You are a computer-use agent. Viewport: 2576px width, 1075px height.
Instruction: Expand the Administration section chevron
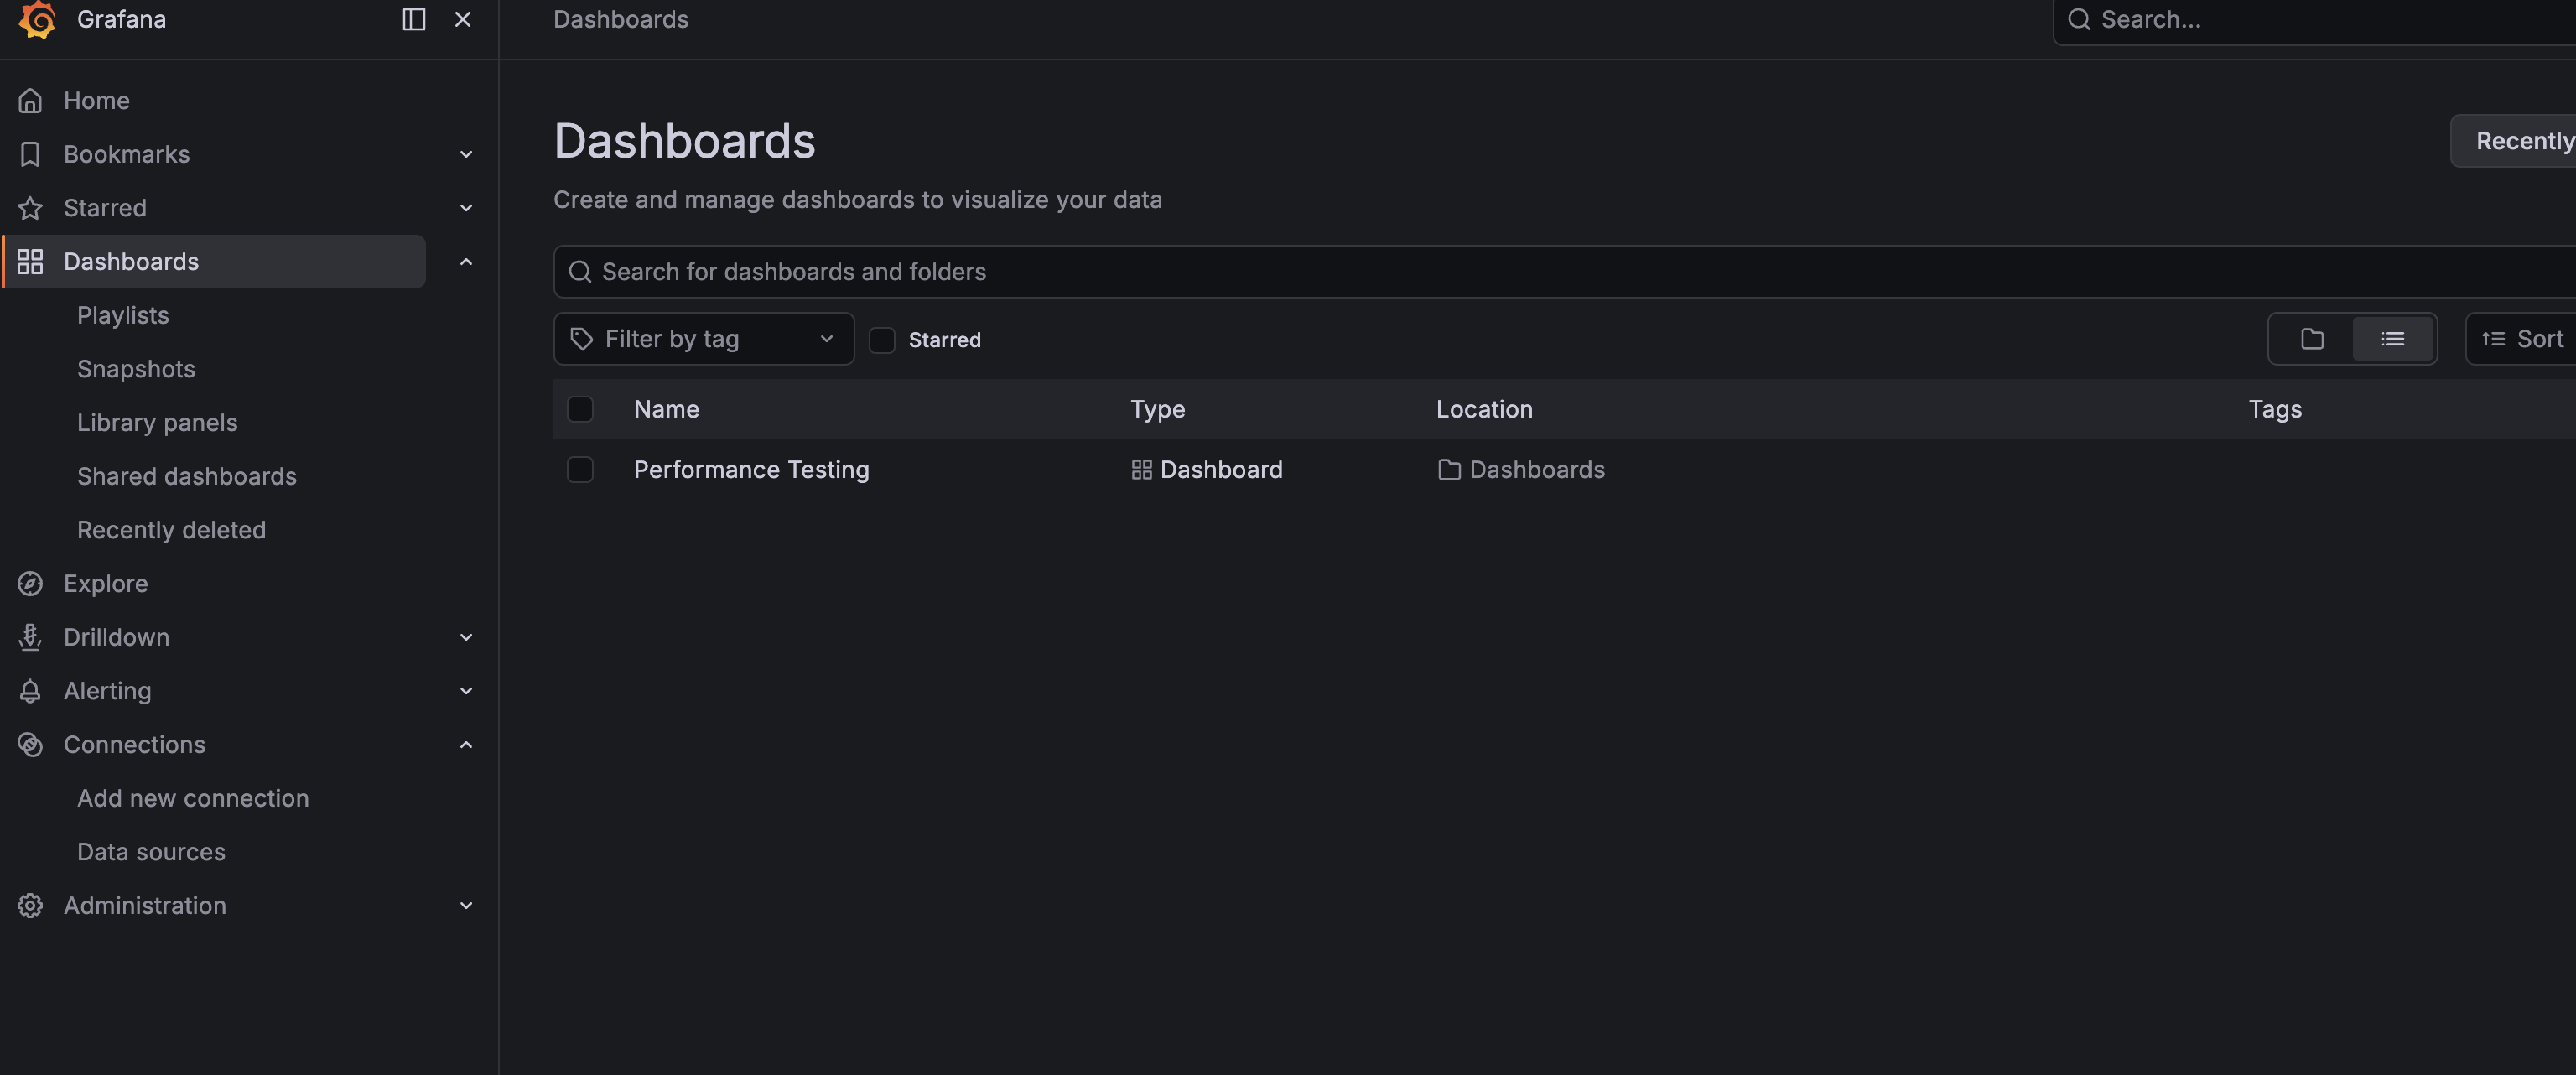(465, 905)
